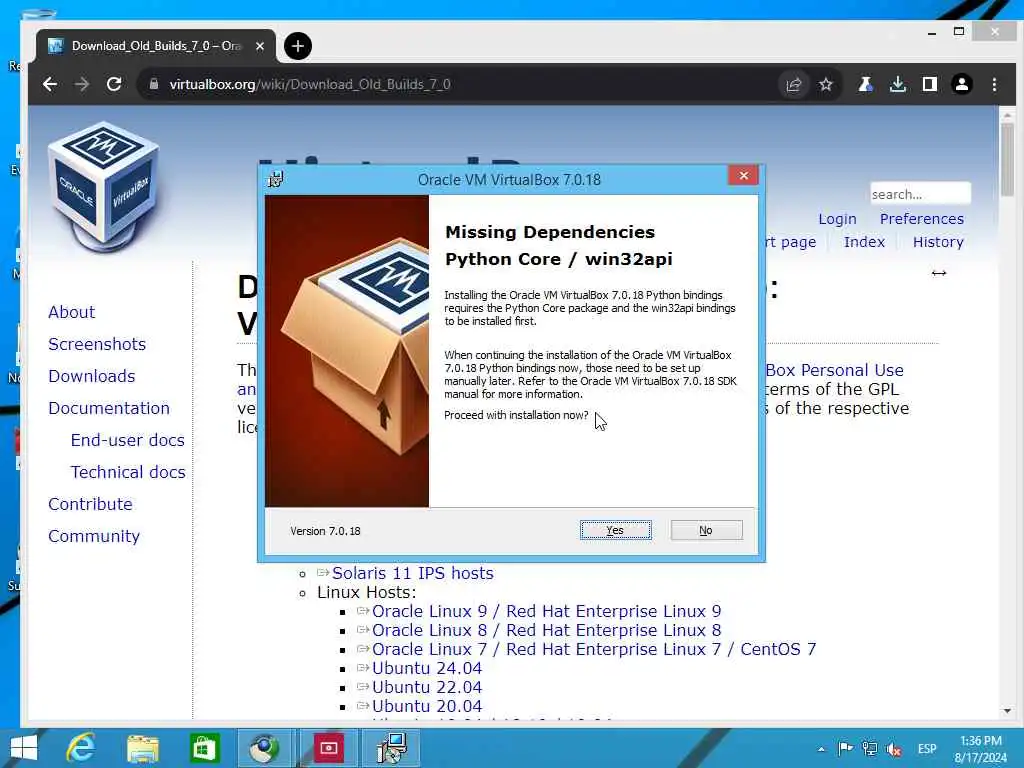Download Oracle Linux 9 / RHEL 9 build
This screenshot has height=768, width=1024.
(547, 611)
